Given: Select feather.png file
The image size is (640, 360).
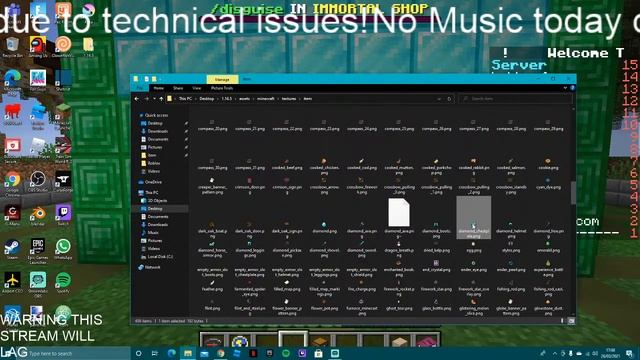Looking at the screenshot, I should (212, 286).
